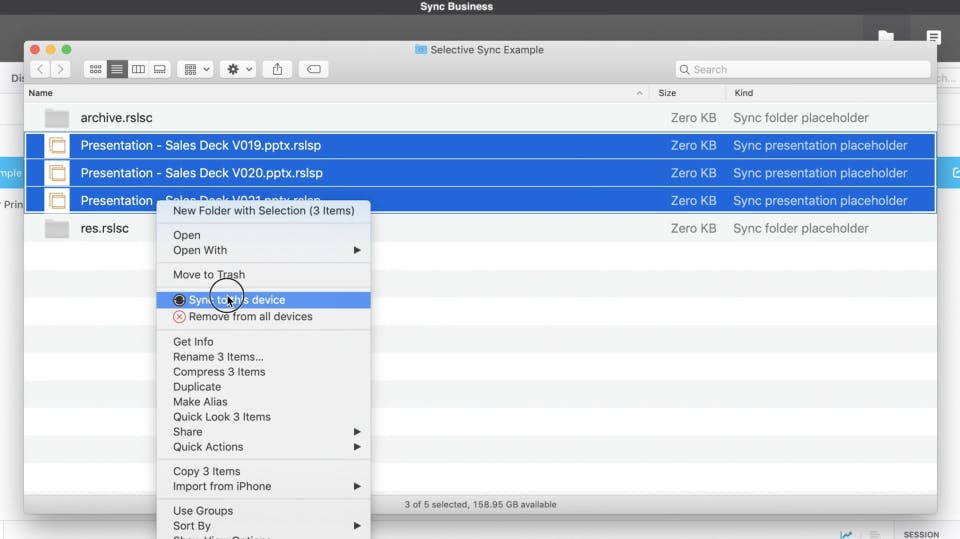Click the chart icon left of SESSION
This screenshot has width=960, height=539.
[x=846, y=535]
